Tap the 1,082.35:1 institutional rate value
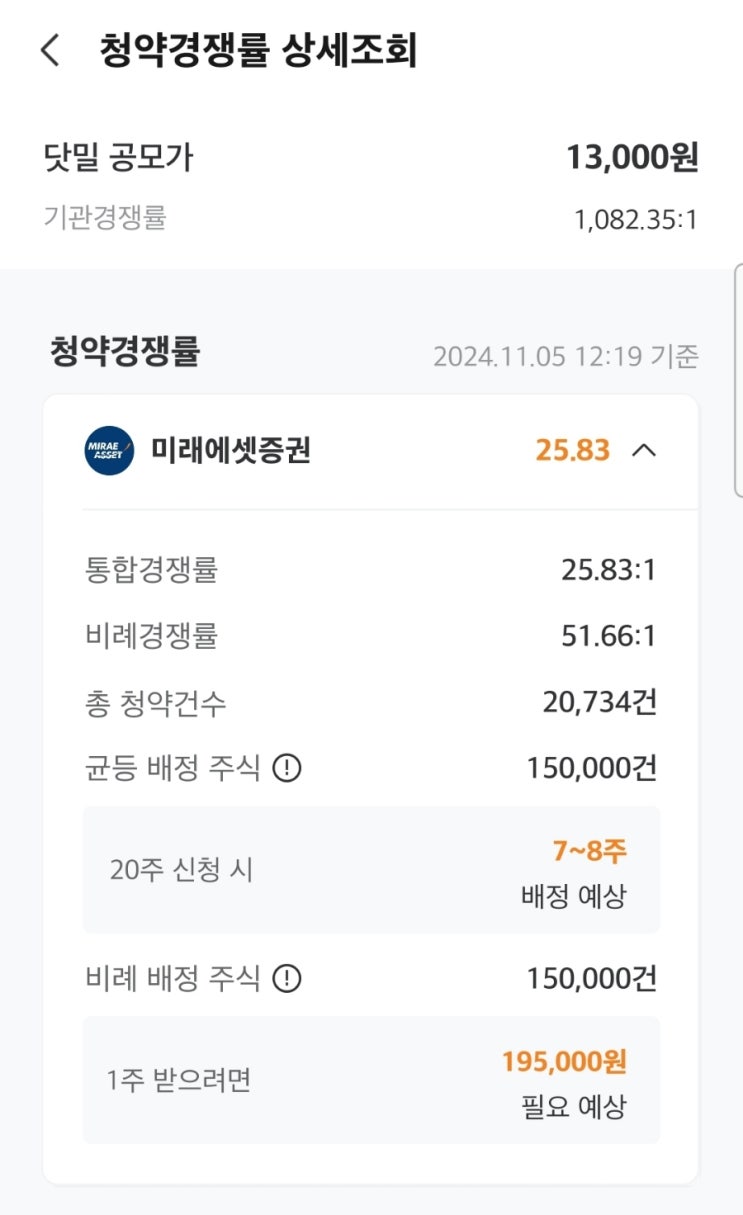 point(636,219)
